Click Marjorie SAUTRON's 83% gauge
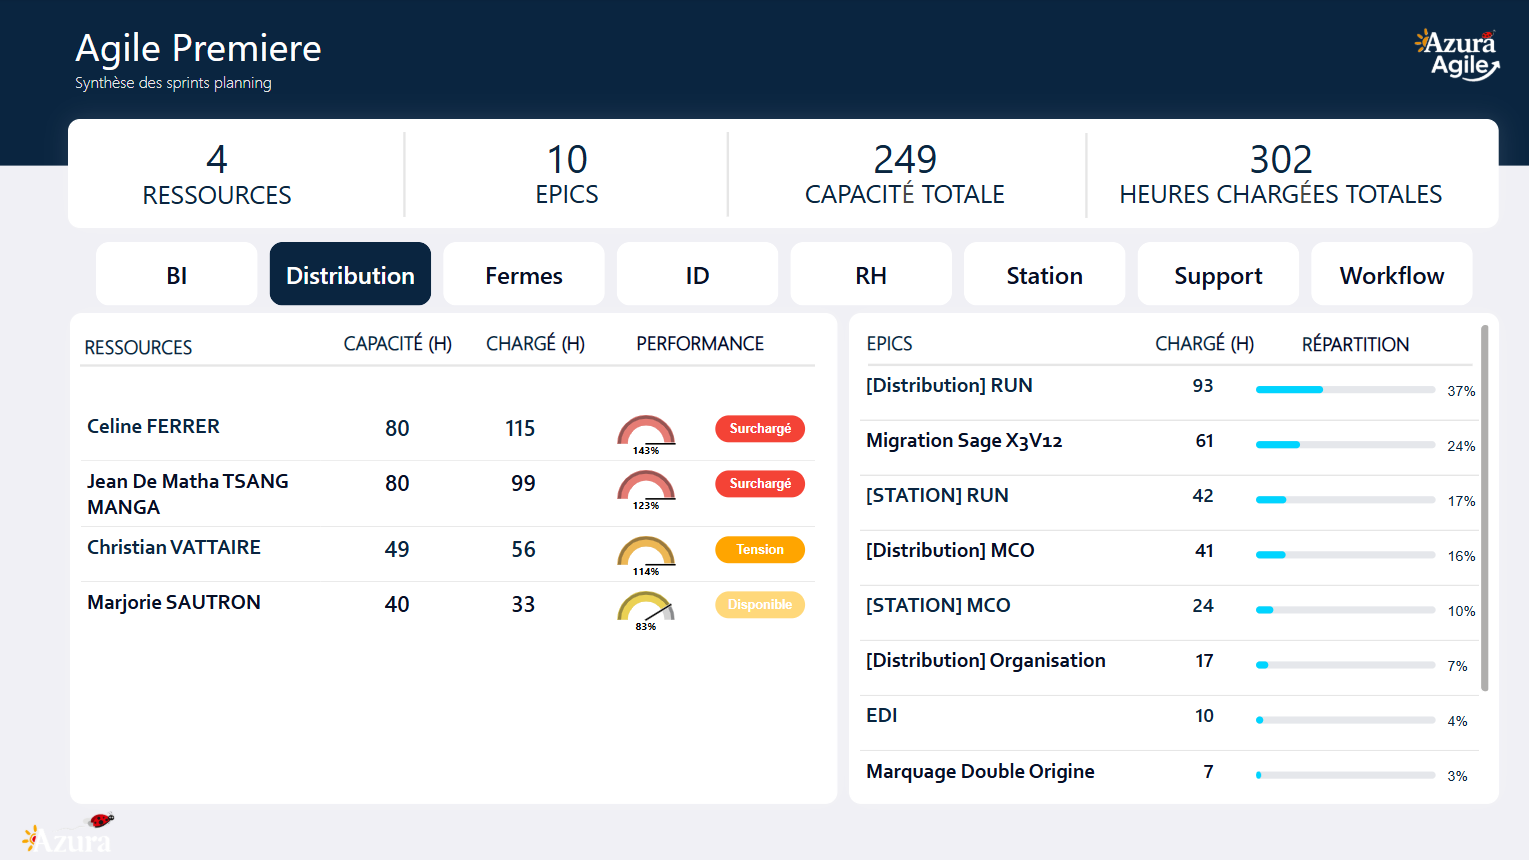 (x=646, y=608)
